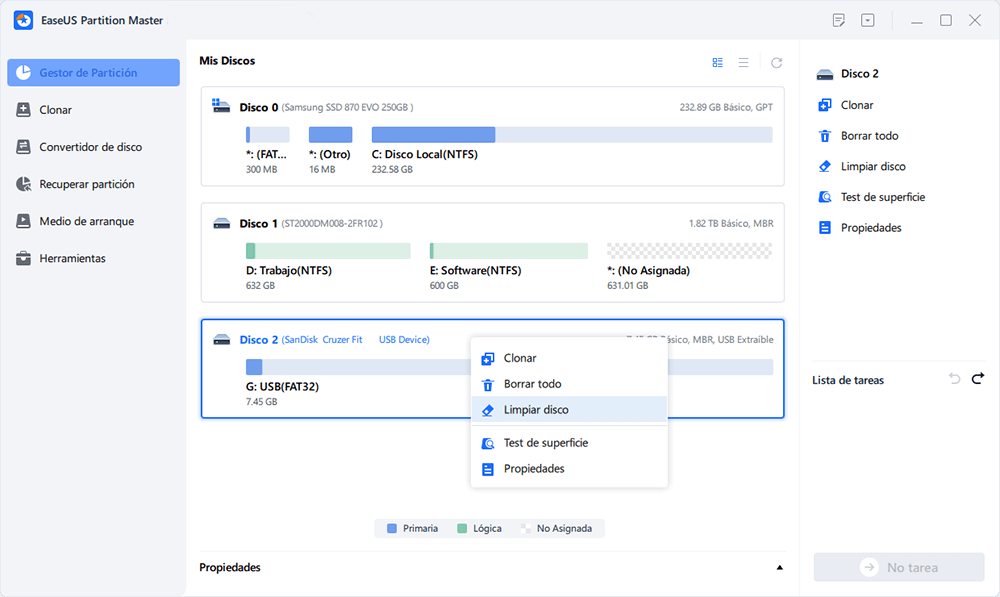Click Test de superficie in right panel
This screenshot has width=1000, height=597.
(883, 197)
